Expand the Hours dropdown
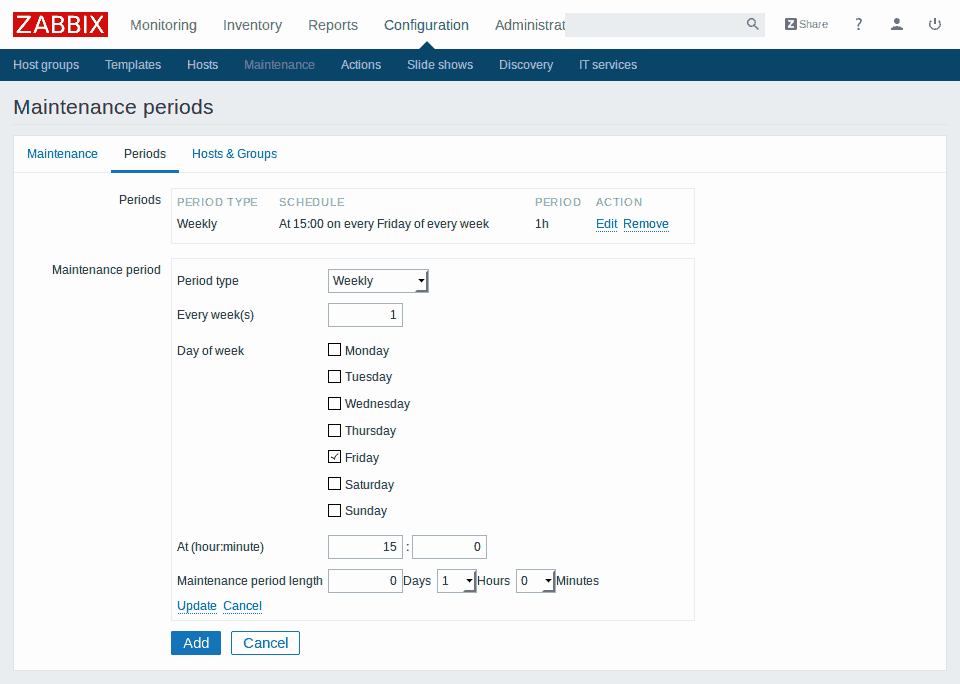960x684 pixels. 456,581
